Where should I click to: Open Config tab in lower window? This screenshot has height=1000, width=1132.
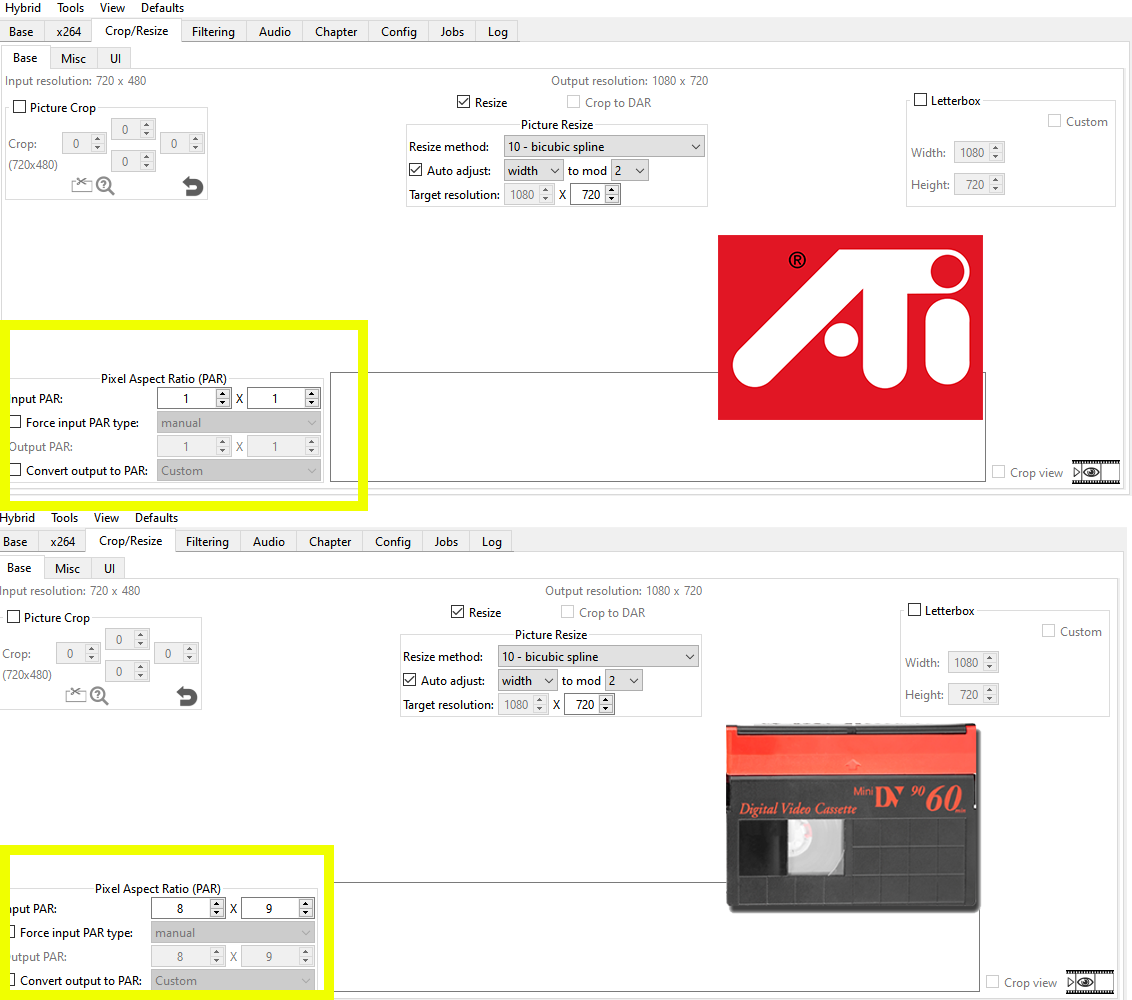393,542
